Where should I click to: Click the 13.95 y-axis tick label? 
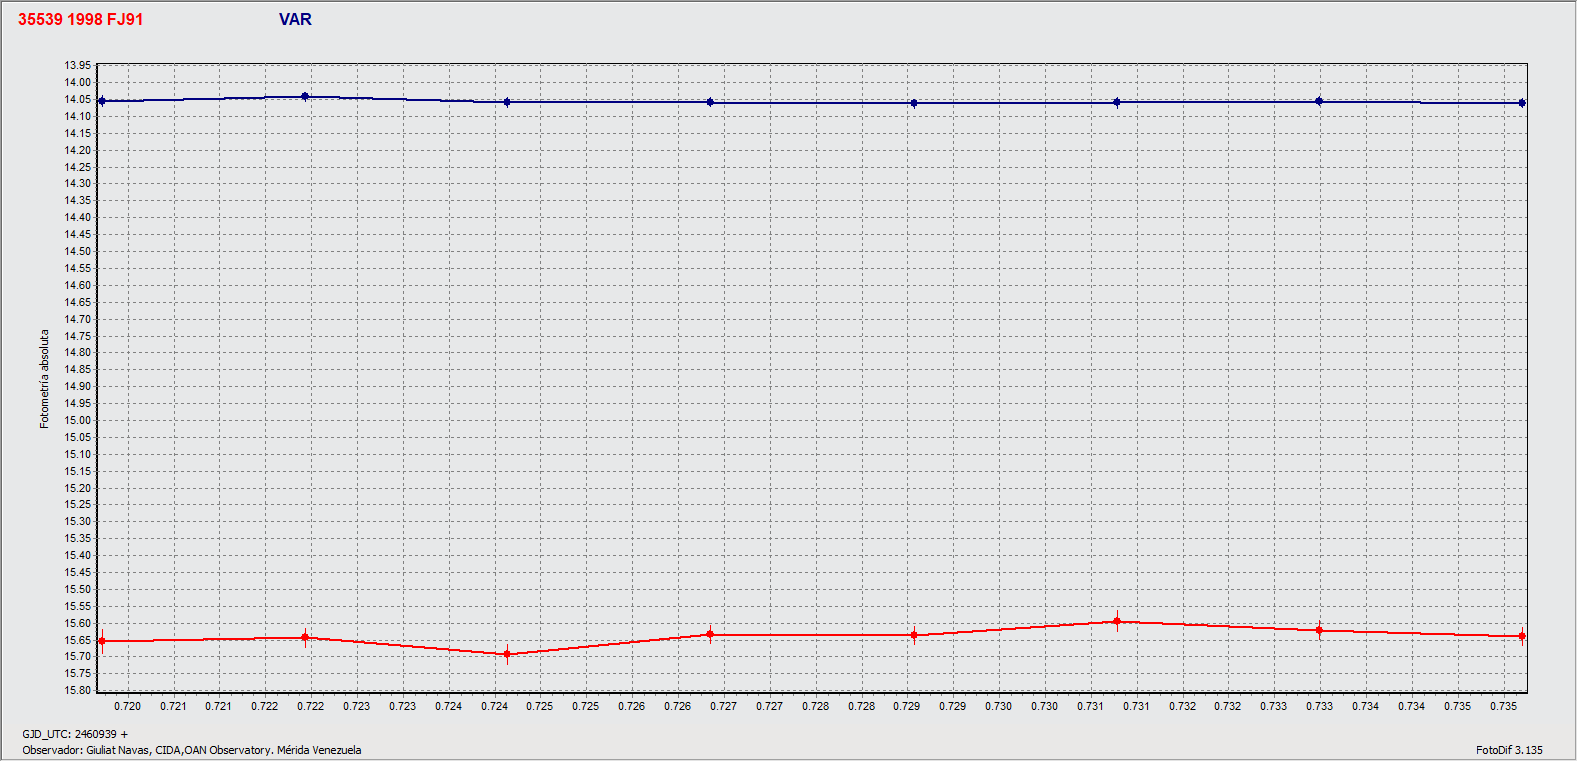coord(77,66)
